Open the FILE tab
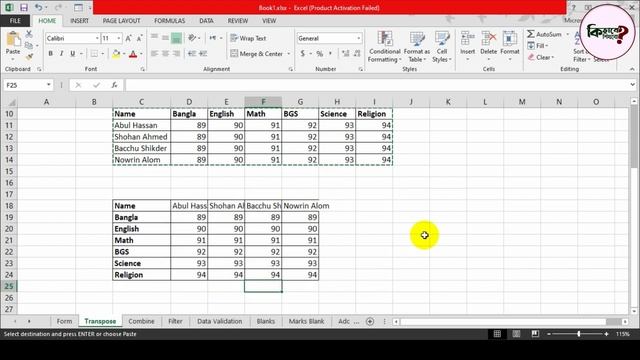 coord(15,20)
